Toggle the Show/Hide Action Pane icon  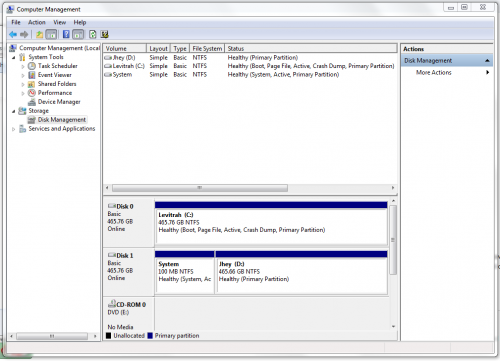point(78,34)
